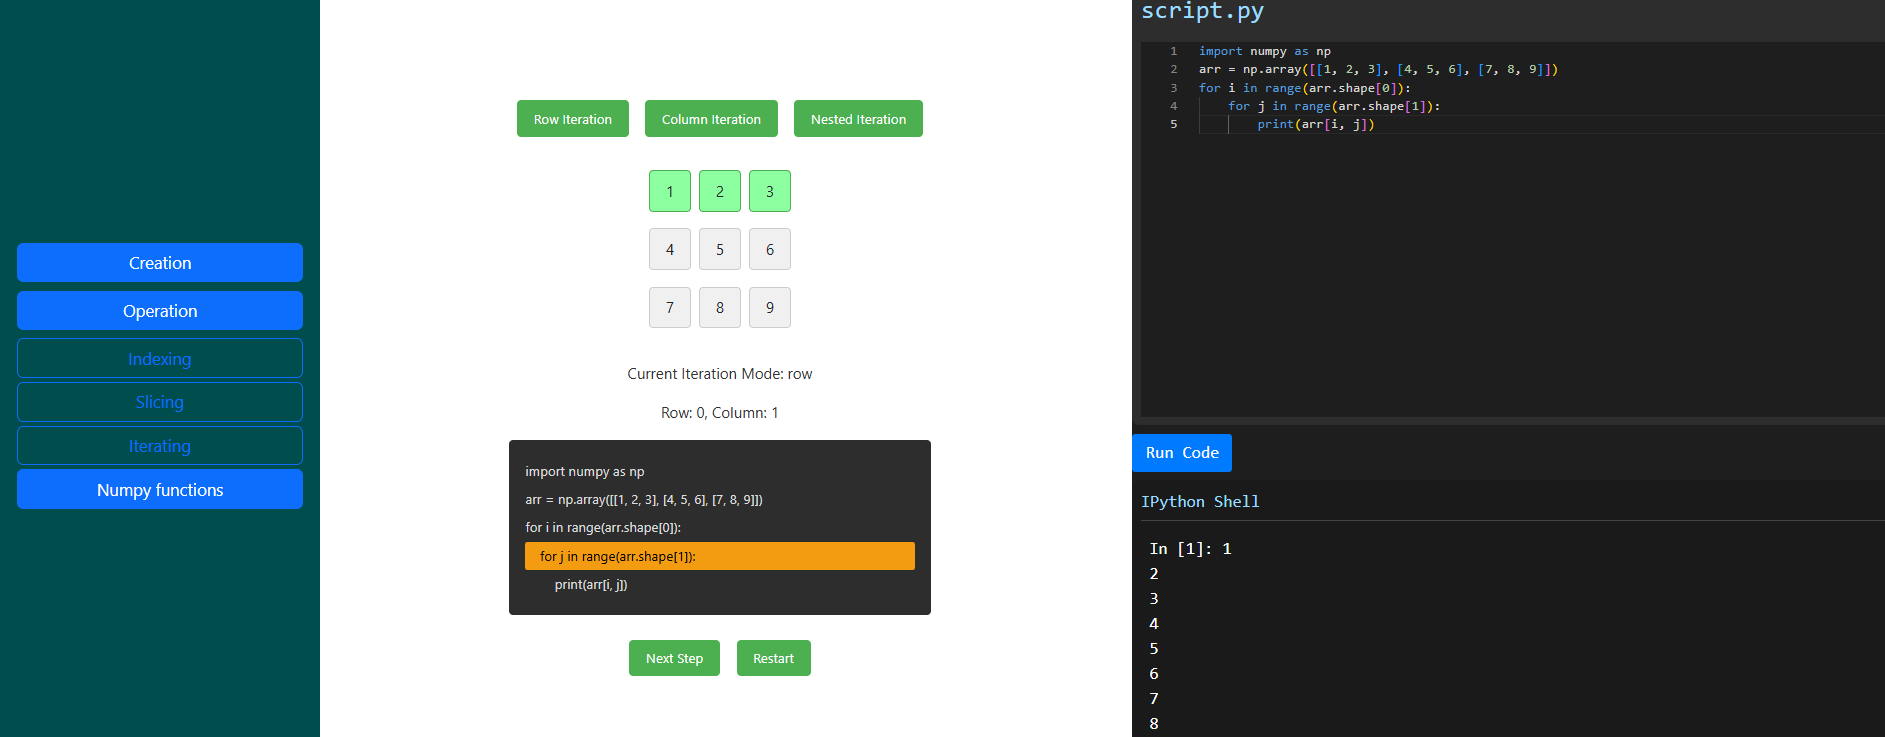Place cursor on editor line 3 for i loop

coord(1305,88)
